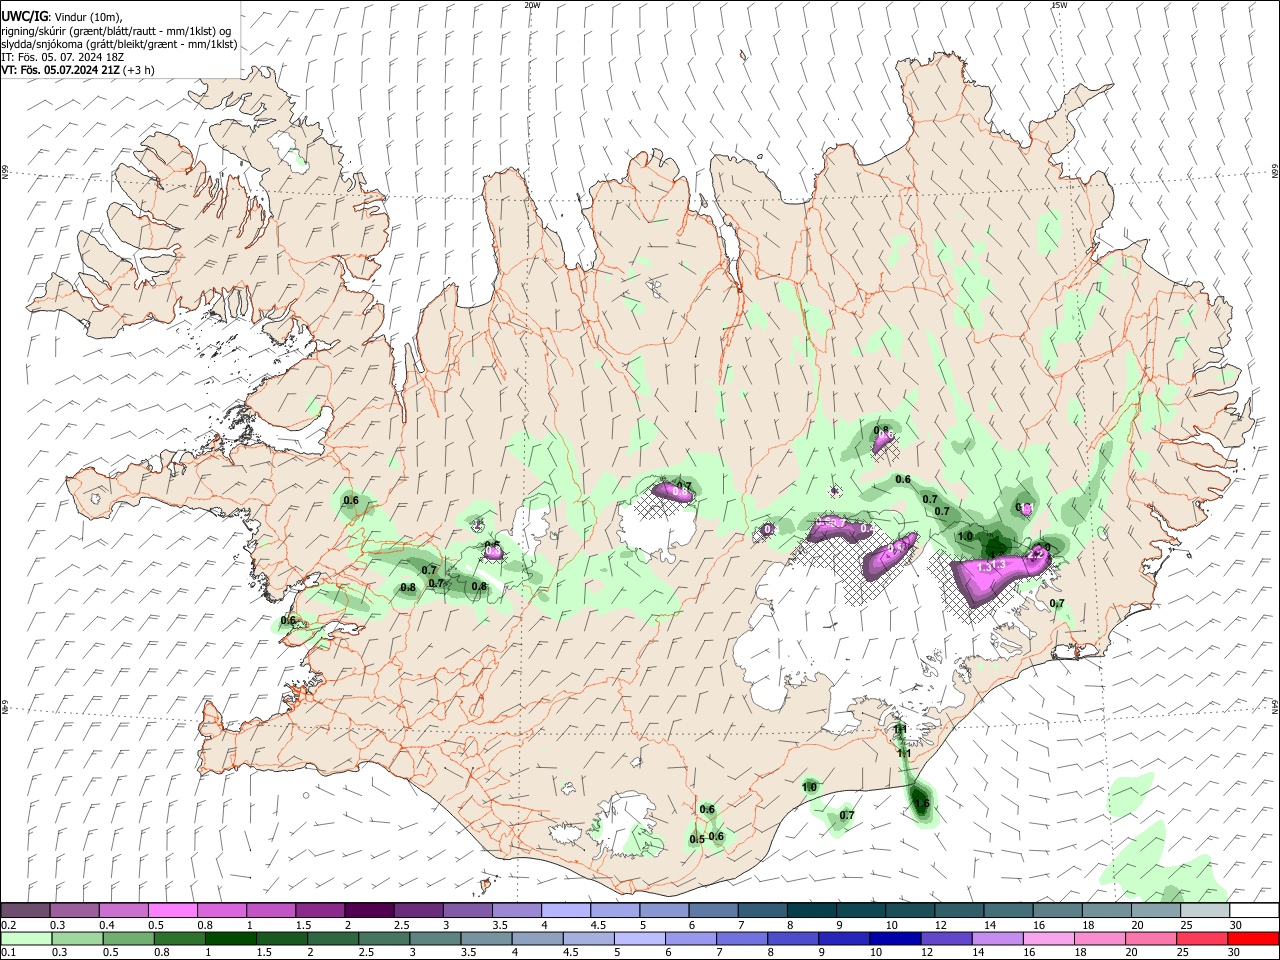Image resolution: width=1280 pixels, height=960 pixels.
Task: Select the dark navy rain swatch between 10 and 12
Action: point(895,939)
